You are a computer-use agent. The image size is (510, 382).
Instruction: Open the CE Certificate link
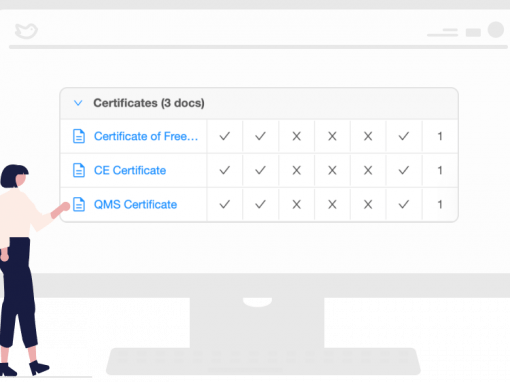130,170
